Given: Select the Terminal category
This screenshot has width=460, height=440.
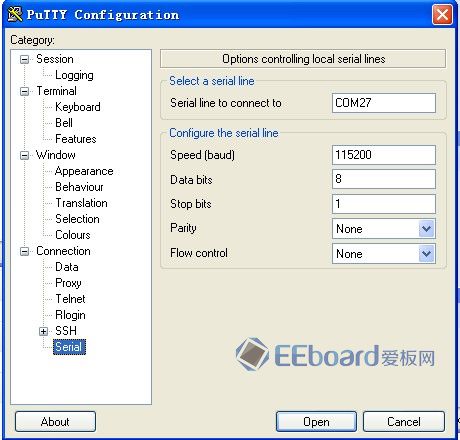Looking at the screenshot, I should click(56, 91).
